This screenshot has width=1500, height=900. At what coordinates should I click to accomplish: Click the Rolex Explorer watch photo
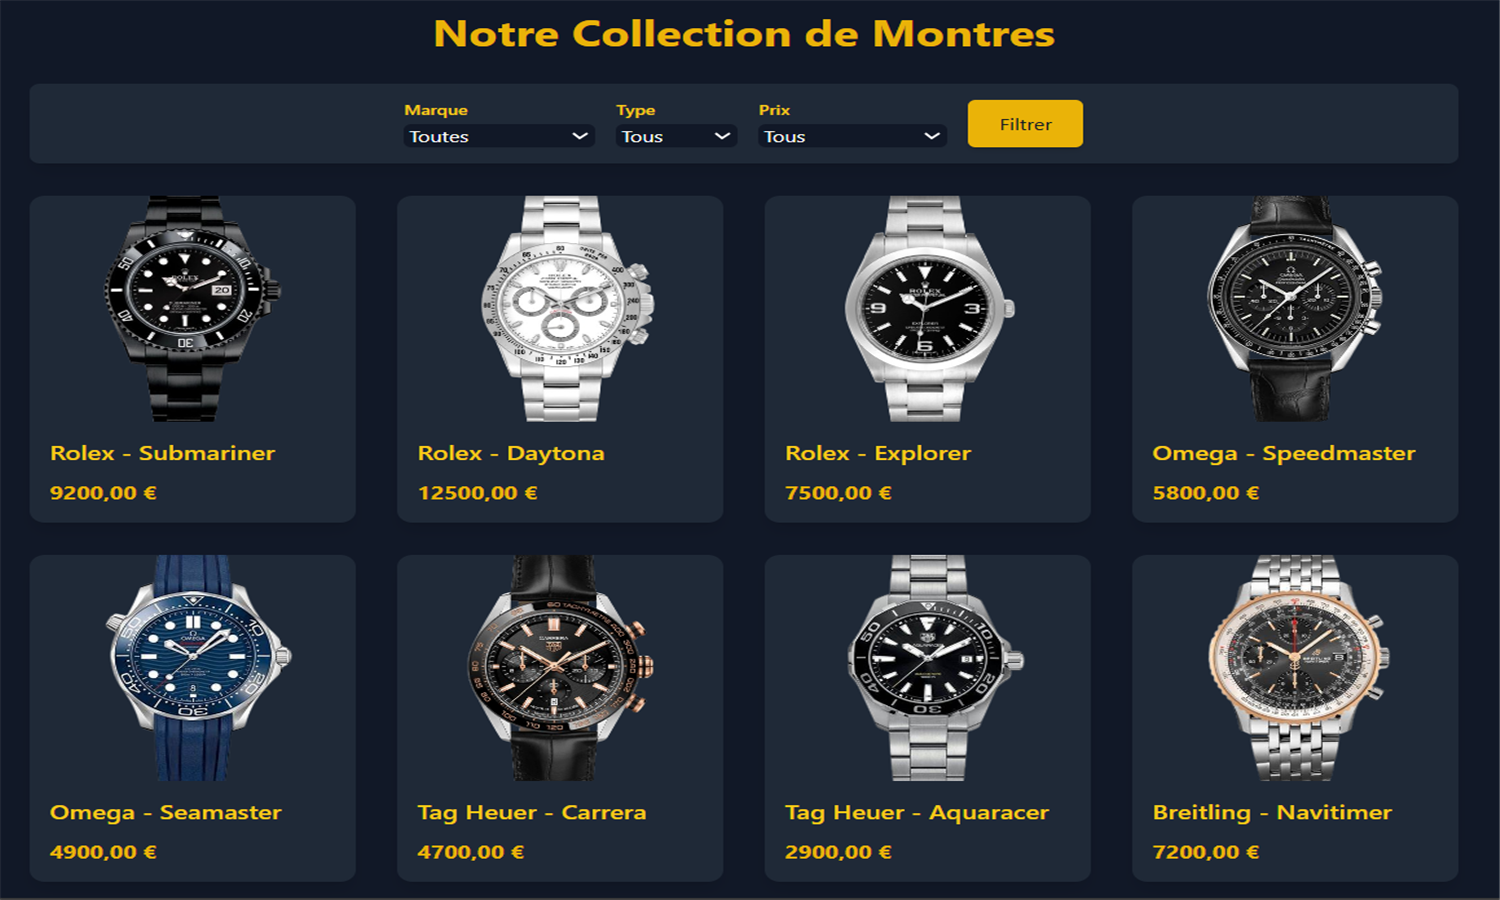(928, 308)
